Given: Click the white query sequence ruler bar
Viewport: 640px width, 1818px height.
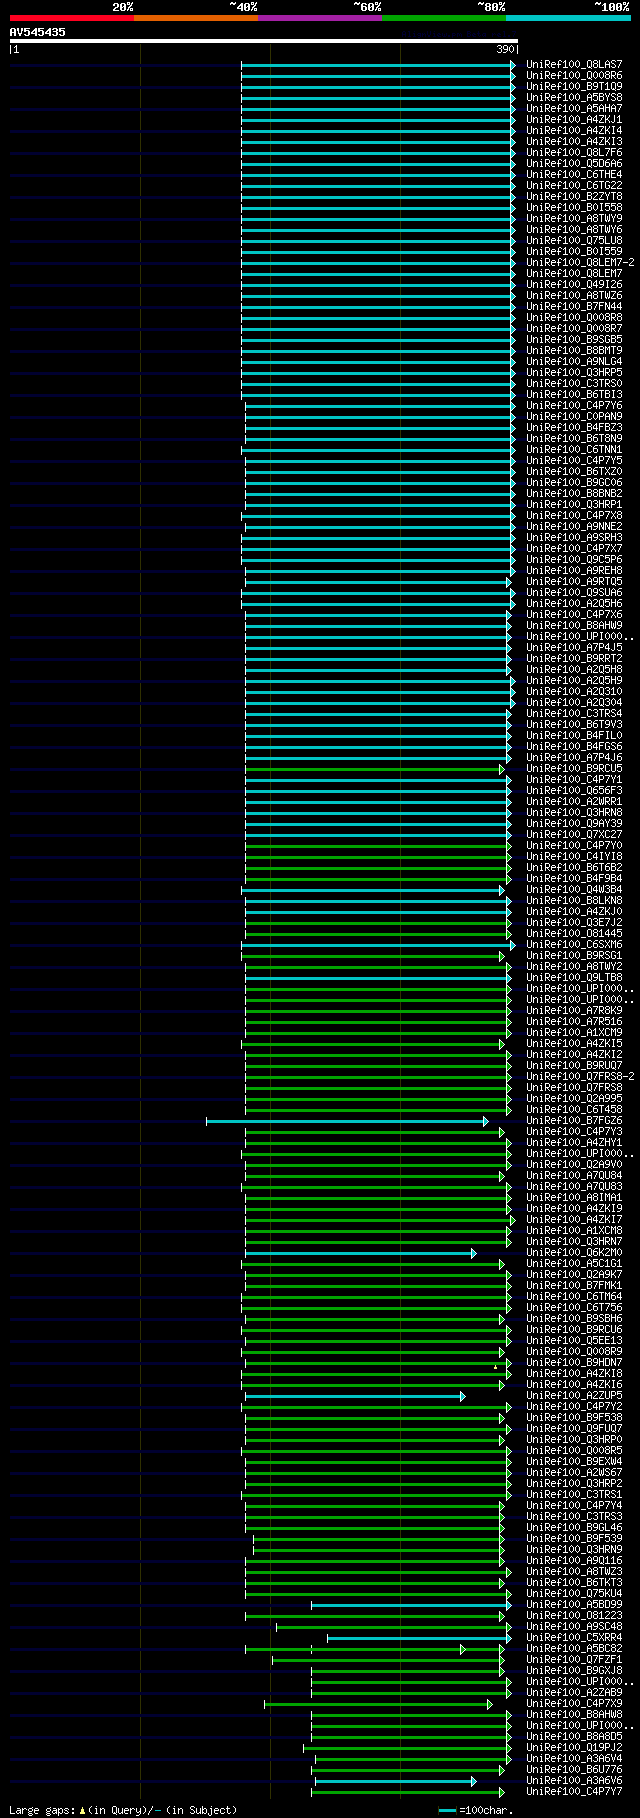Looking at the screenshot, I should tap(264, 41).
